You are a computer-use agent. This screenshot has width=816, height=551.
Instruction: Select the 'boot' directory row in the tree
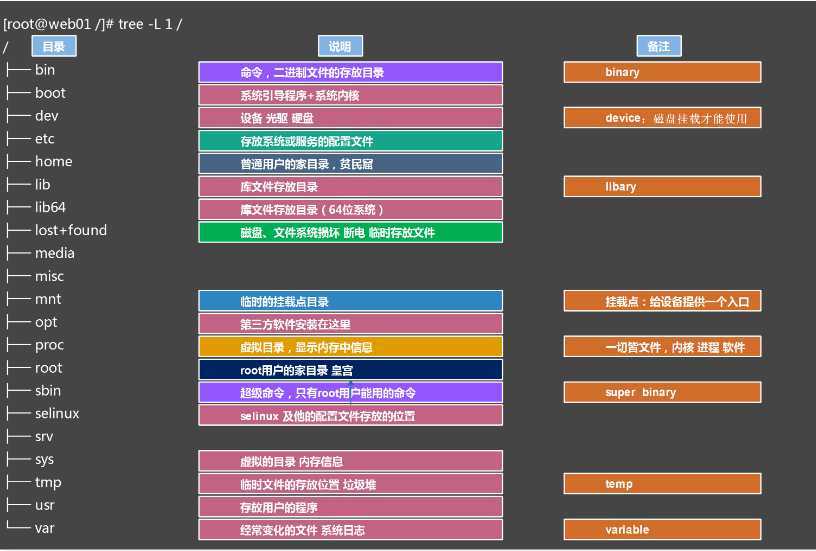(x=36, y=93)
